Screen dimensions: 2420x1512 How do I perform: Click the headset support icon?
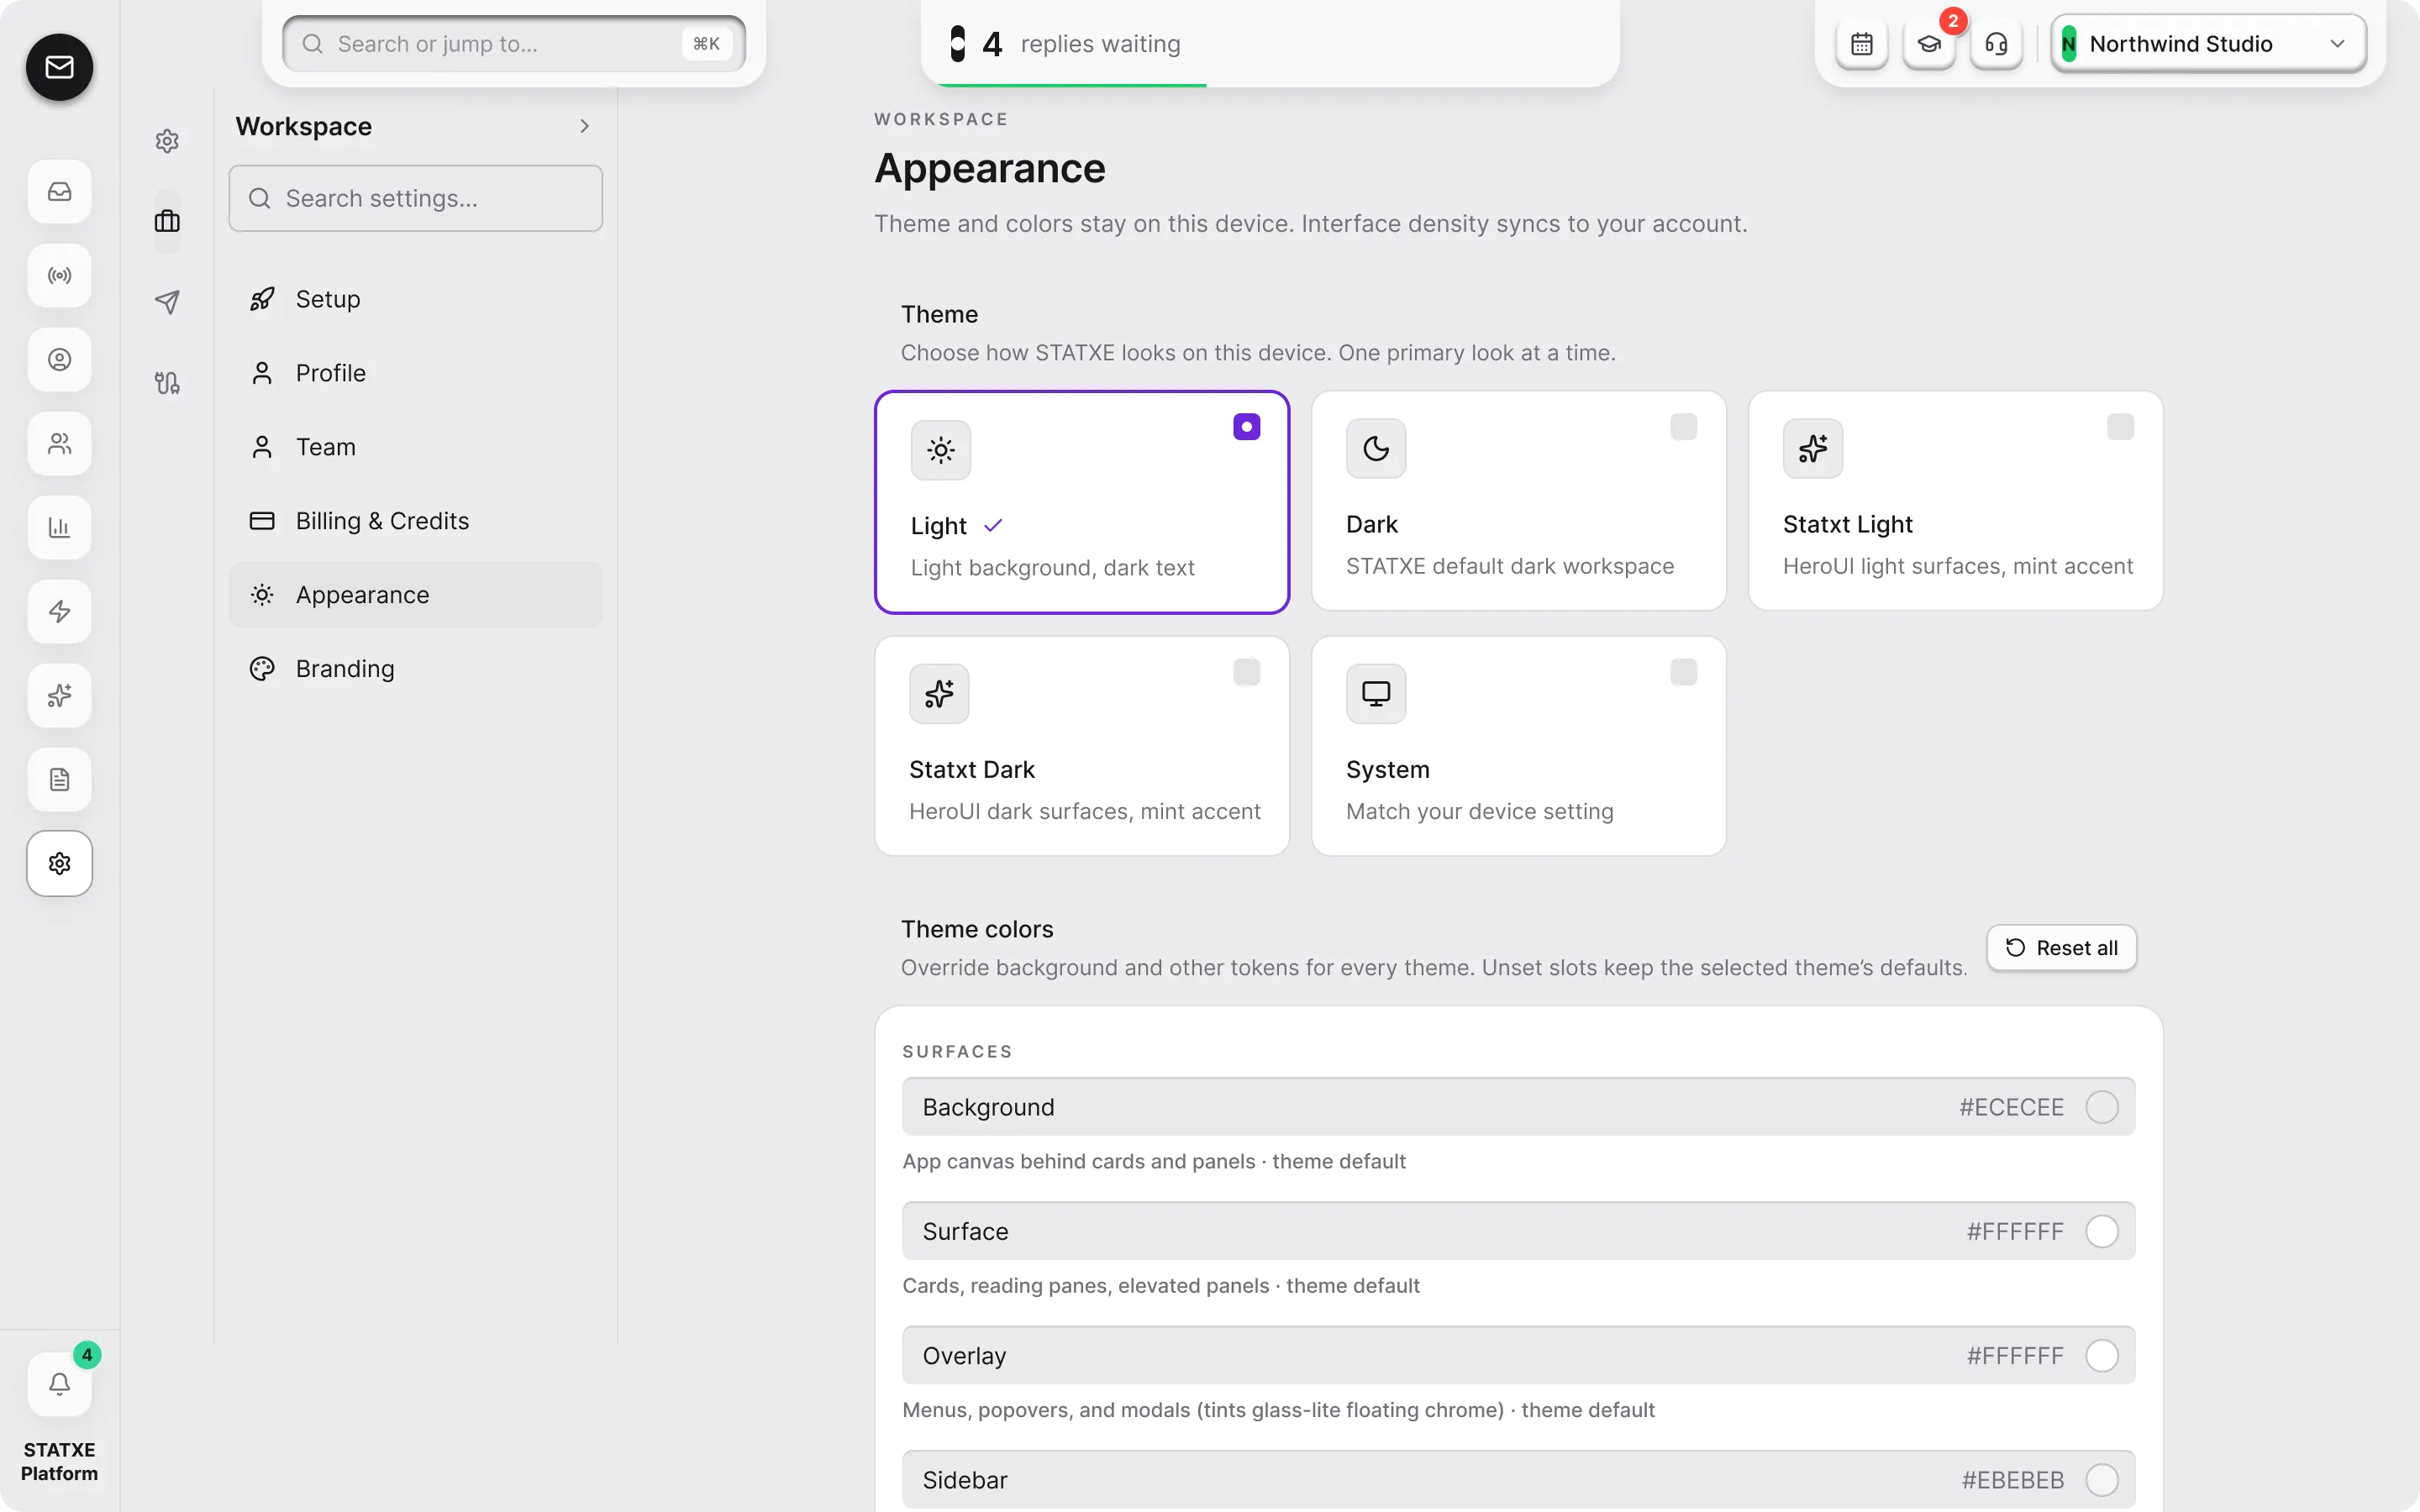click(1996, 44)
